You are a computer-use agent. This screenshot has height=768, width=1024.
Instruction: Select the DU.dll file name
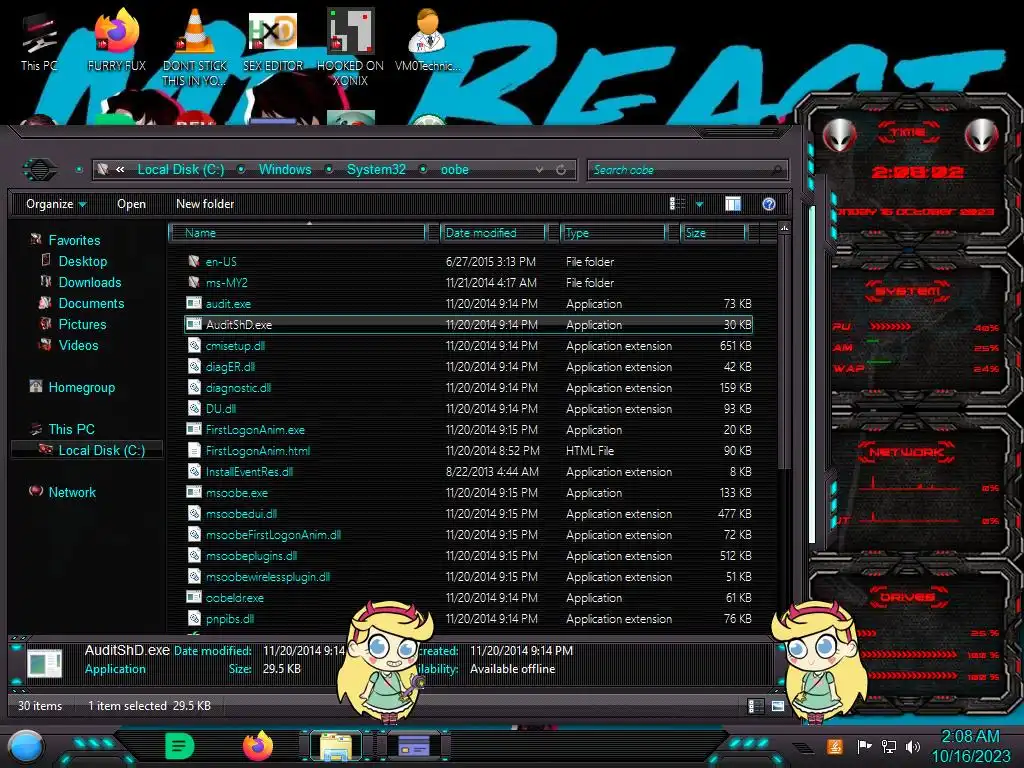click(x=221, y=408)
